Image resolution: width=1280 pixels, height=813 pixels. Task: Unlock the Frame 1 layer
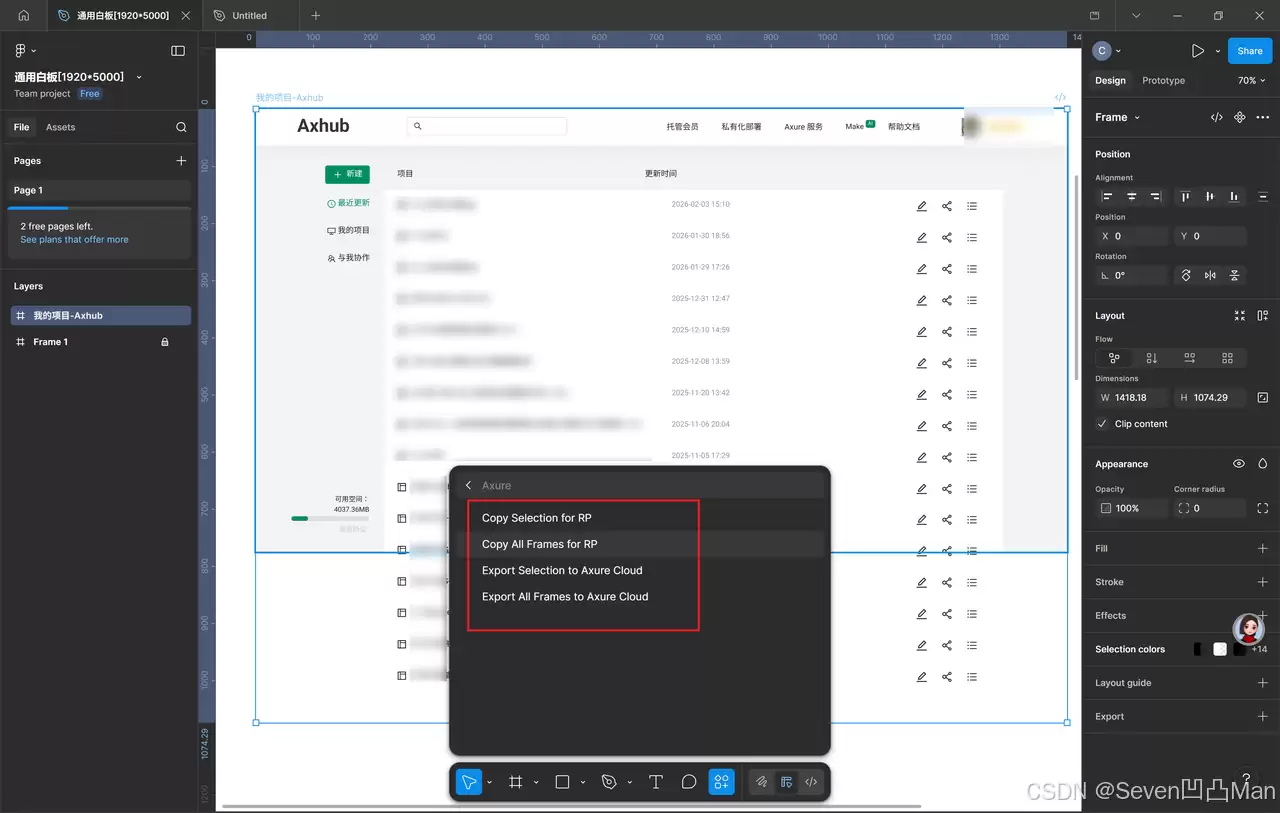[x=165, y=342]
